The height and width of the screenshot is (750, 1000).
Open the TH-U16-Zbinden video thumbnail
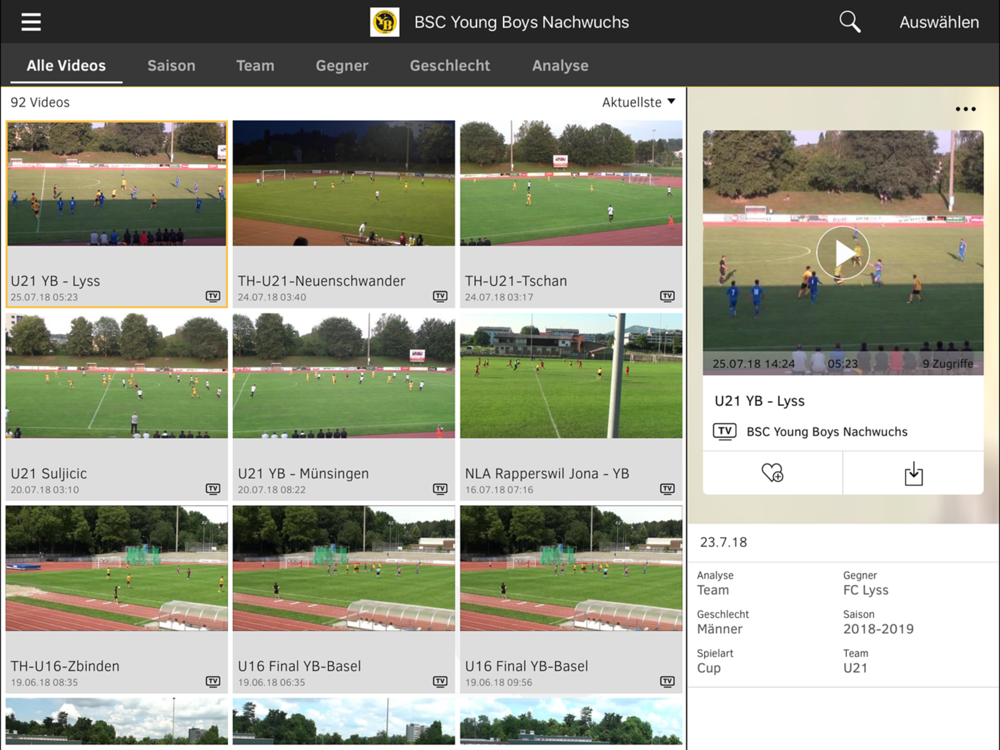pos(117,568)
